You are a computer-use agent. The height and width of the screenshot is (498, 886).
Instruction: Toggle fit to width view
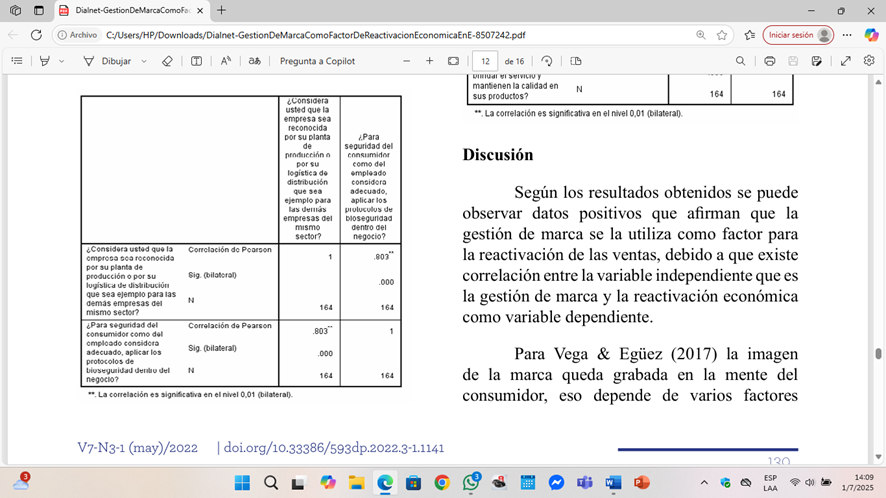[x=453, y=61]
